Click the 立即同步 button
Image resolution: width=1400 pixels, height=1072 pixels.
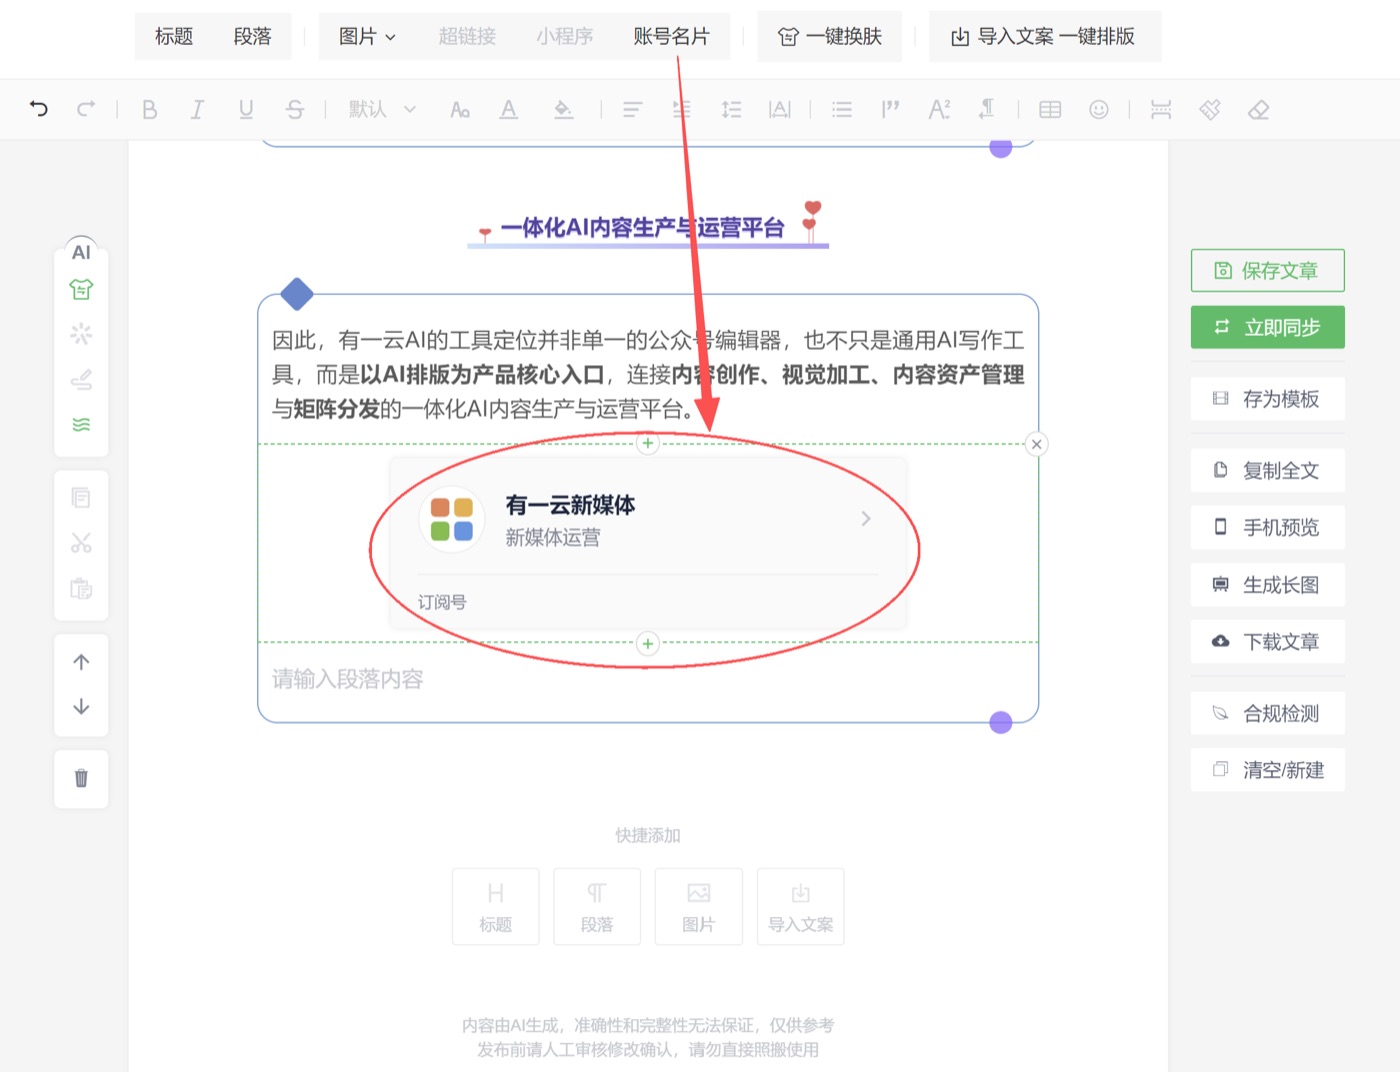coord(1267,327)
